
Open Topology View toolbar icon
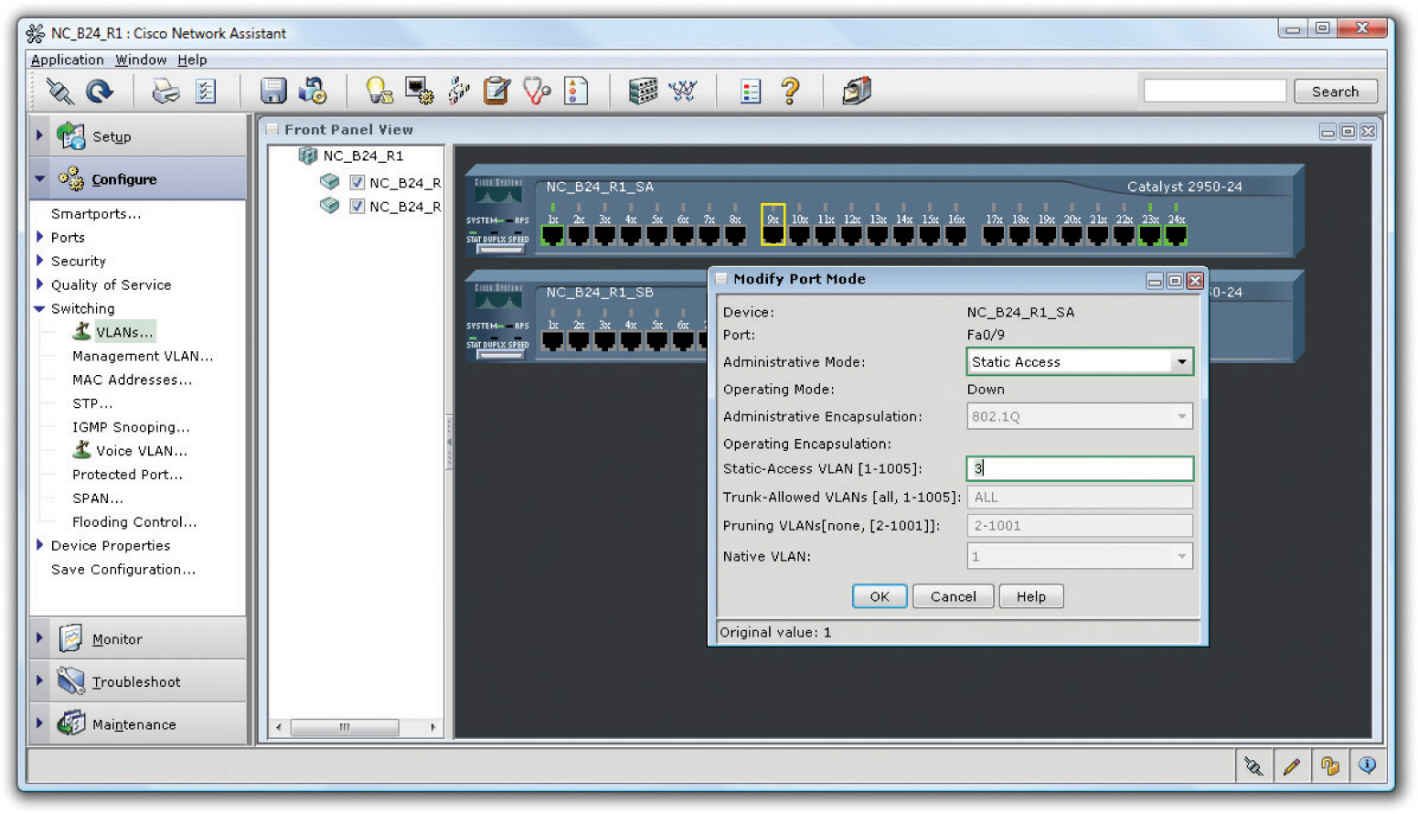coord(683,92)
